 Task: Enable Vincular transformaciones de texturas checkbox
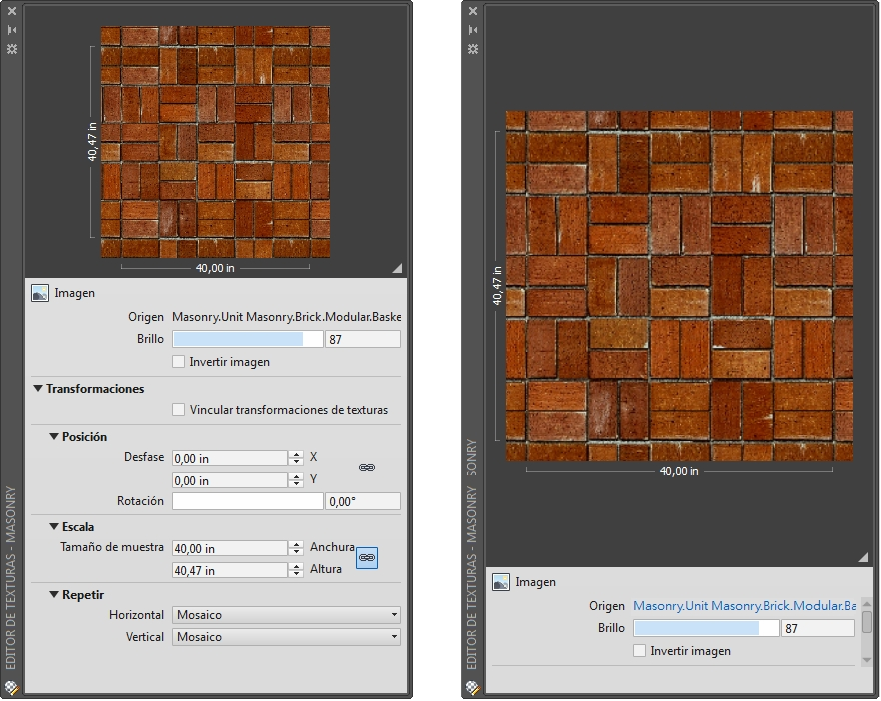click(x=179, y=410)
